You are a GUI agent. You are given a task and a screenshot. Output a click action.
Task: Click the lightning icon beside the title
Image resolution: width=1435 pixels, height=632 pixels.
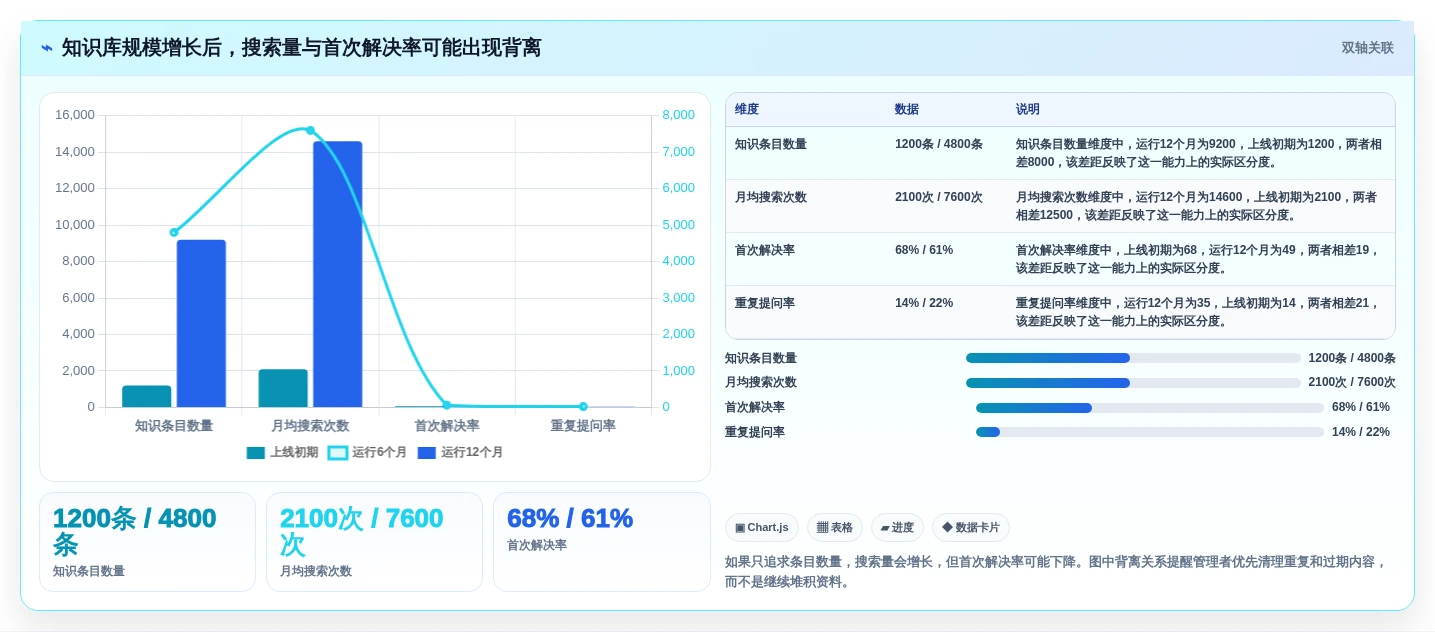pyautogui.click(x=47, y=48)
